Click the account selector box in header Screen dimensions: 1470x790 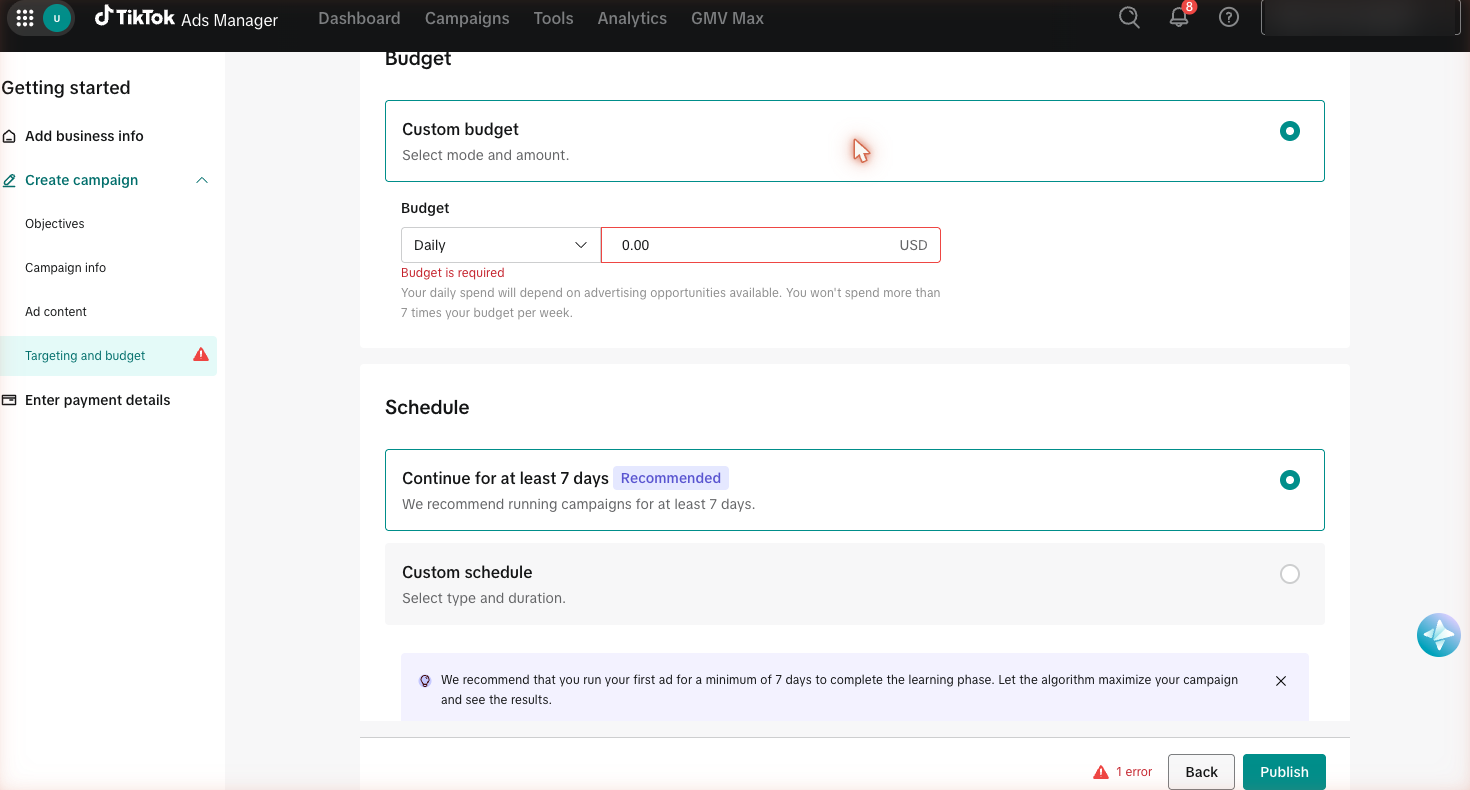1359,18
